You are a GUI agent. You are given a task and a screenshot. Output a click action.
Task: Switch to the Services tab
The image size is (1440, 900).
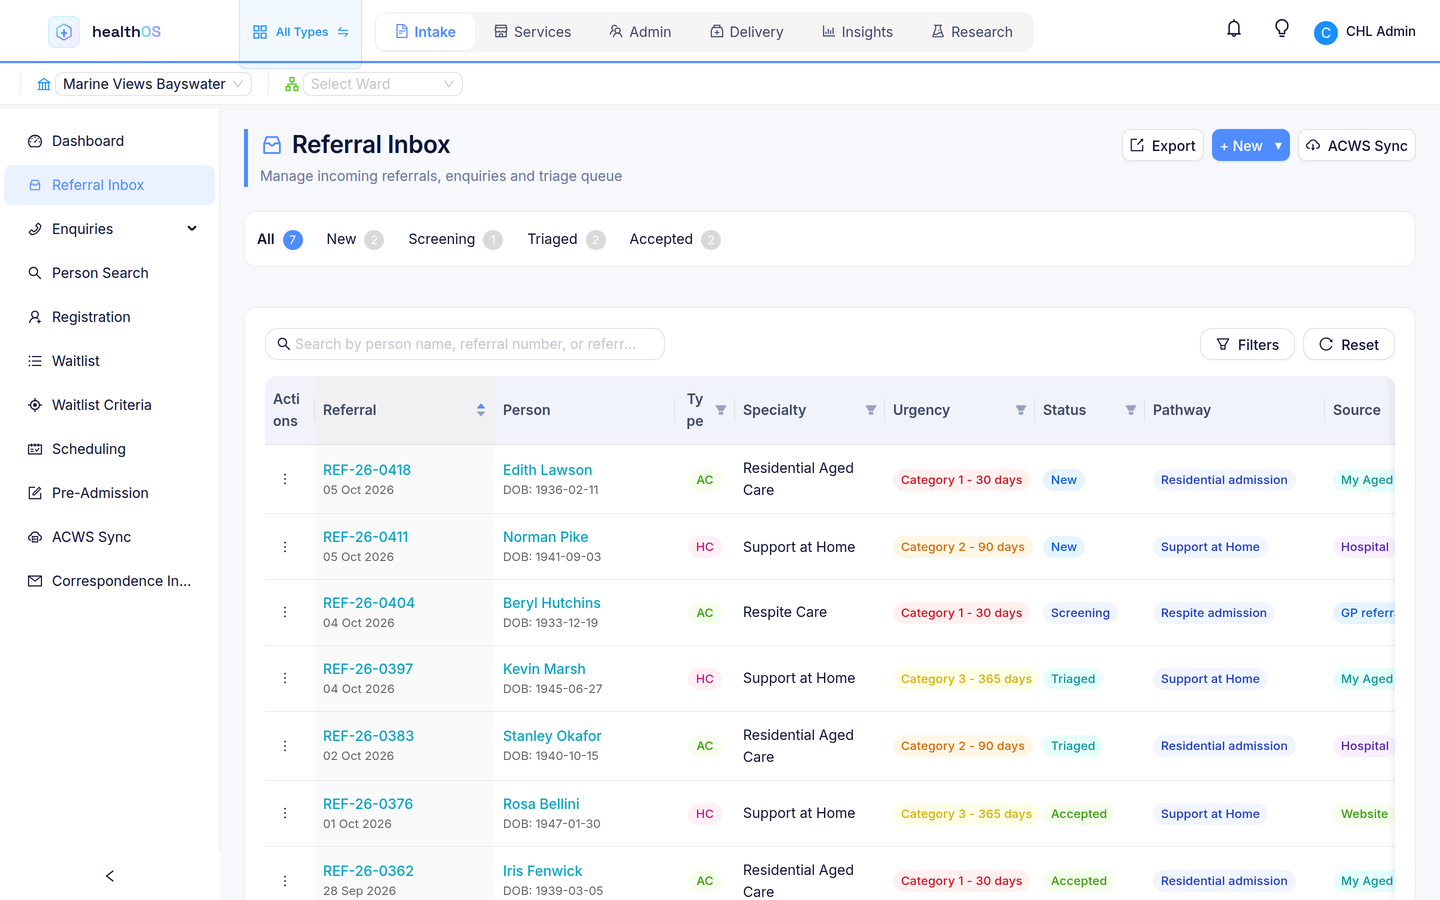point(532,32)
